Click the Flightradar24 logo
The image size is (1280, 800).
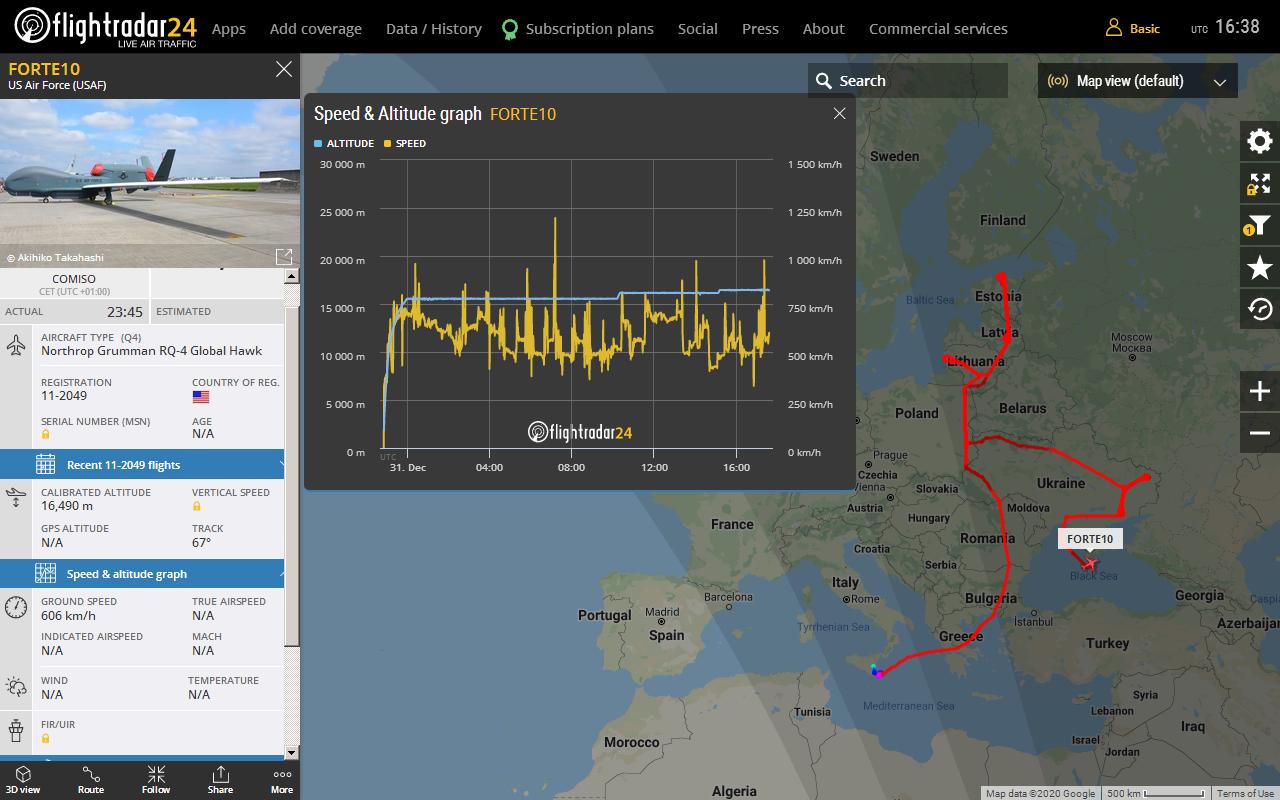105,27
